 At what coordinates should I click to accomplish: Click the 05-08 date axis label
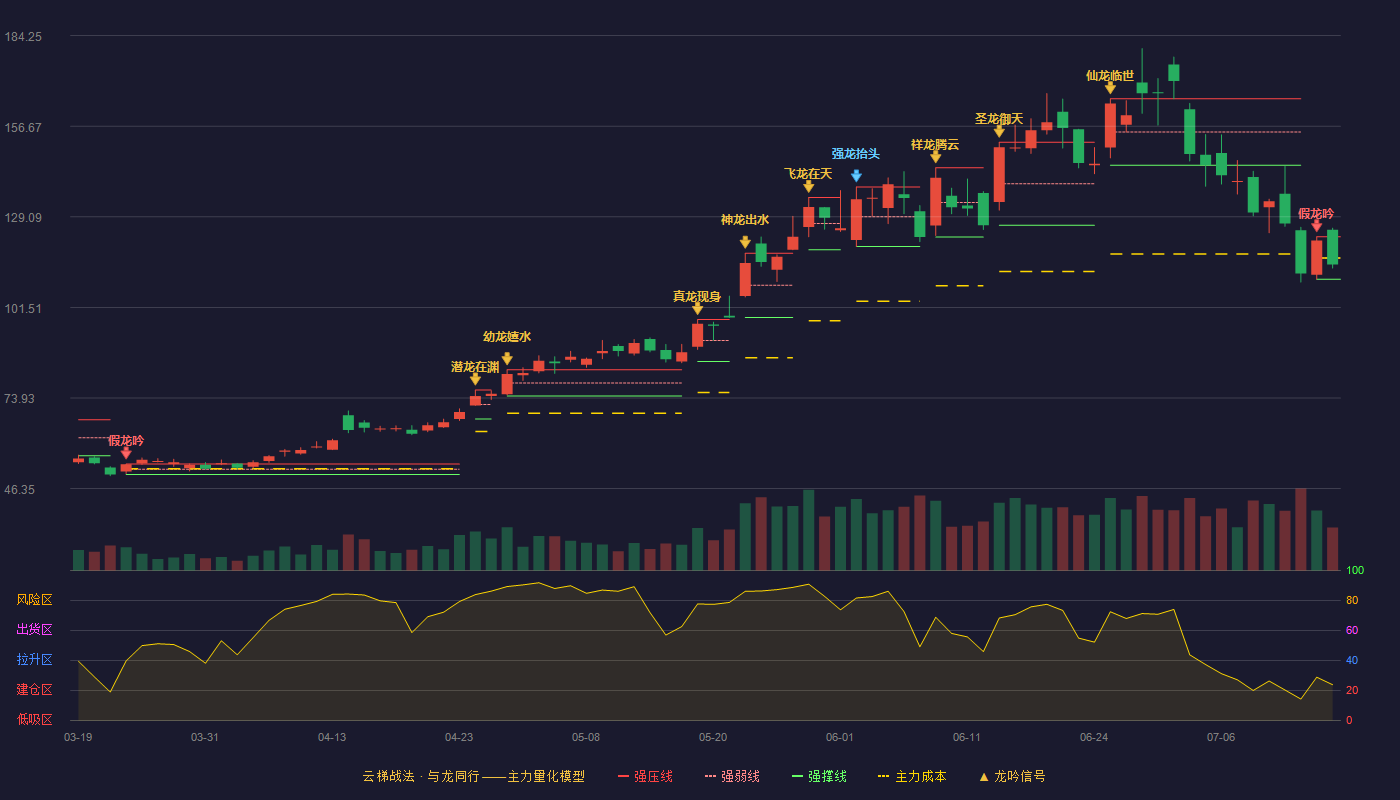coord(586,737)
